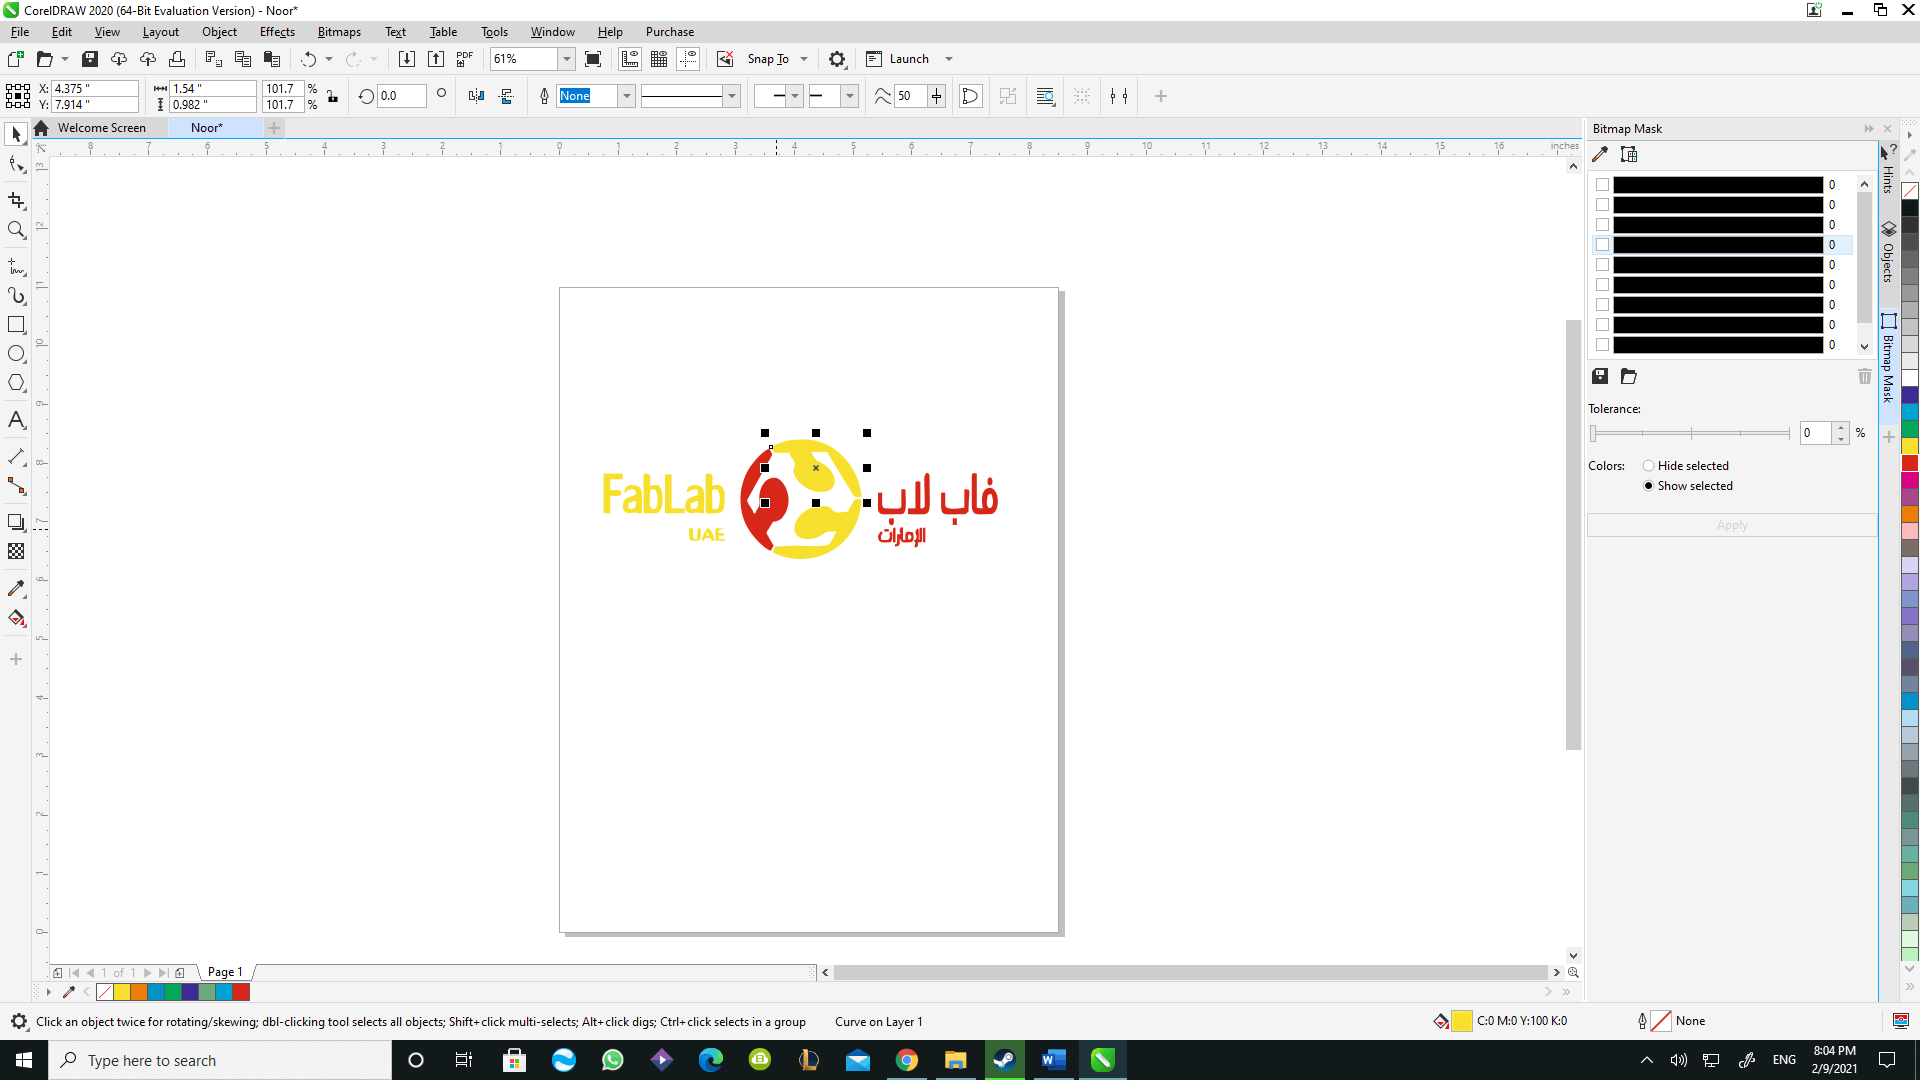1920x1080 pixels.
Task: Click the Export icon
Action: click(x=436, y=59)
